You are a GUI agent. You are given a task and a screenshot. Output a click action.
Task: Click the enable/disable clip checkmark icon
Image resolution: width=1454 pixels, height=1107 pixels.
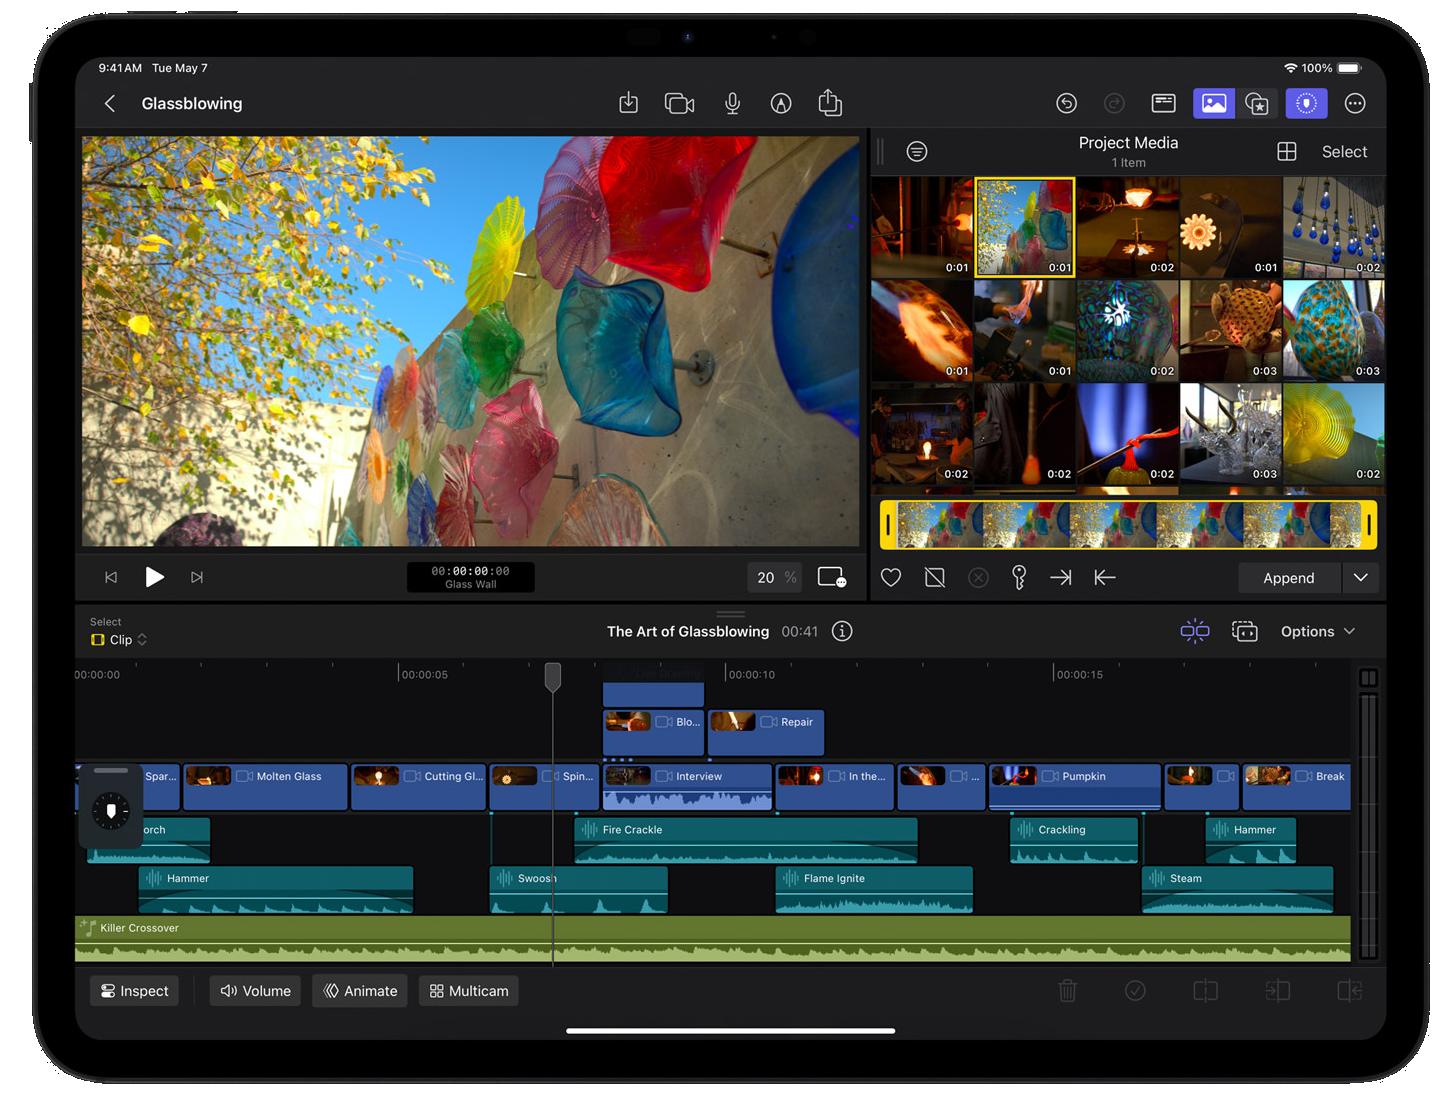(x=1135, y=990)
